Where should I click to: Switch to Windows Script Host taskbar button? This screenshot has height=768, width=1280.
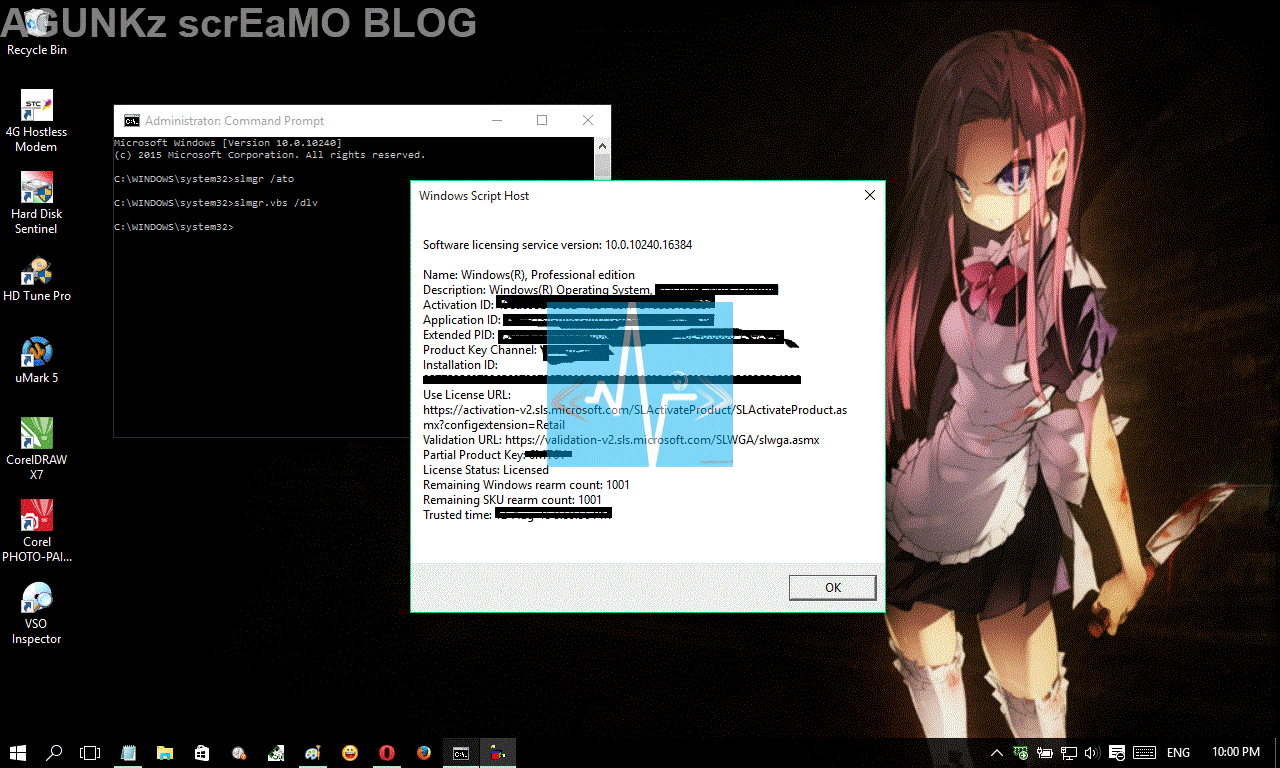498,753
